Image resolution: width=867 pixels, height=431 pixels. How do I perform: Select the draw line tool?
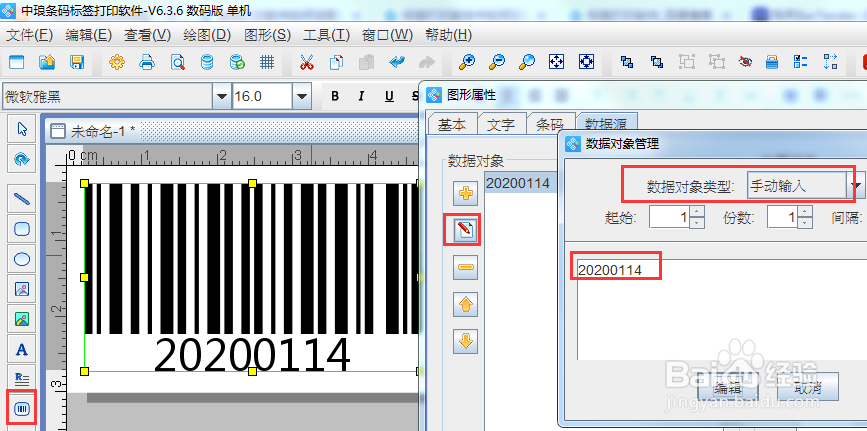pyautogui.click(x=22, y=199)
